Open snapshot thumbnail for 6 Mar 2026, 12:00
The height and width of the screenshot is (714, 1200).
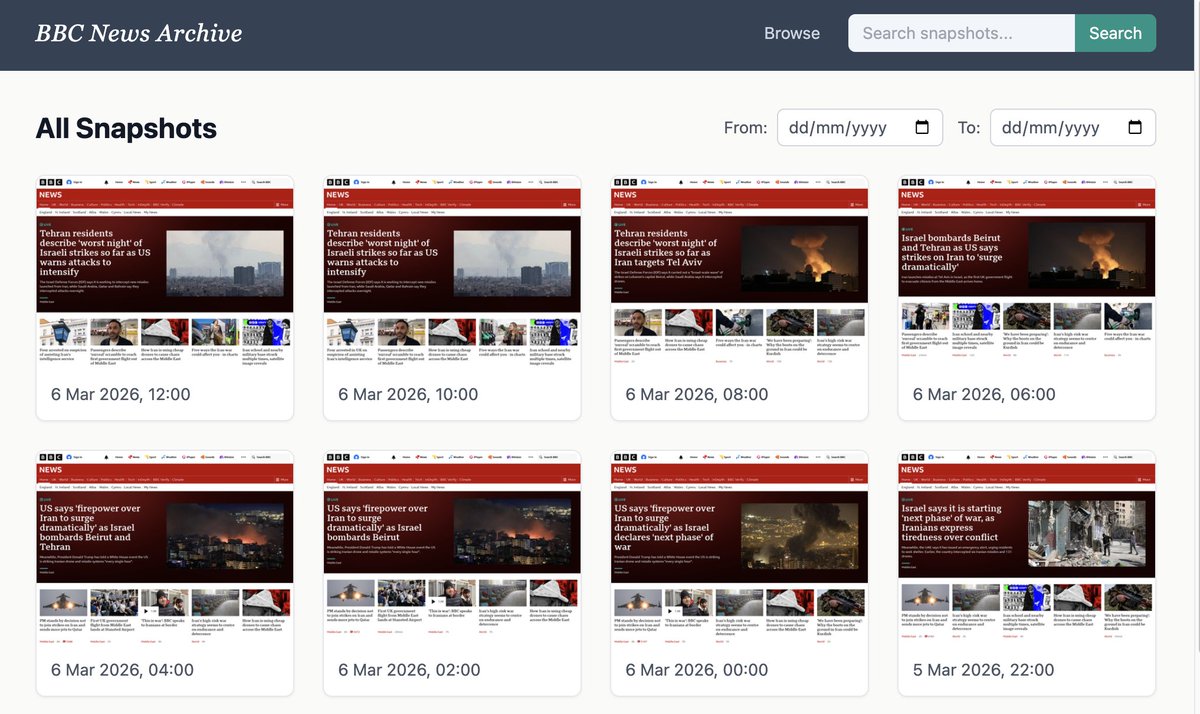(165, 272)
